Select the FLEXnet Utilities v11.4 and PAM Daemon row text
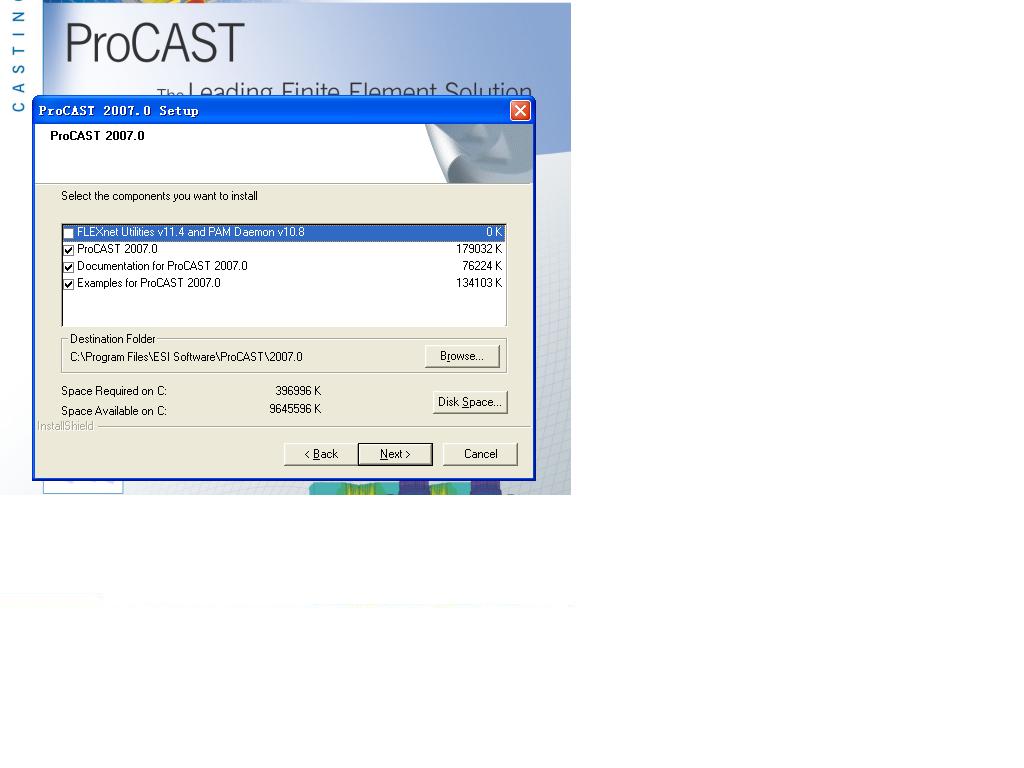This screenshot has width=1024, height=768. tap(191, 232)
